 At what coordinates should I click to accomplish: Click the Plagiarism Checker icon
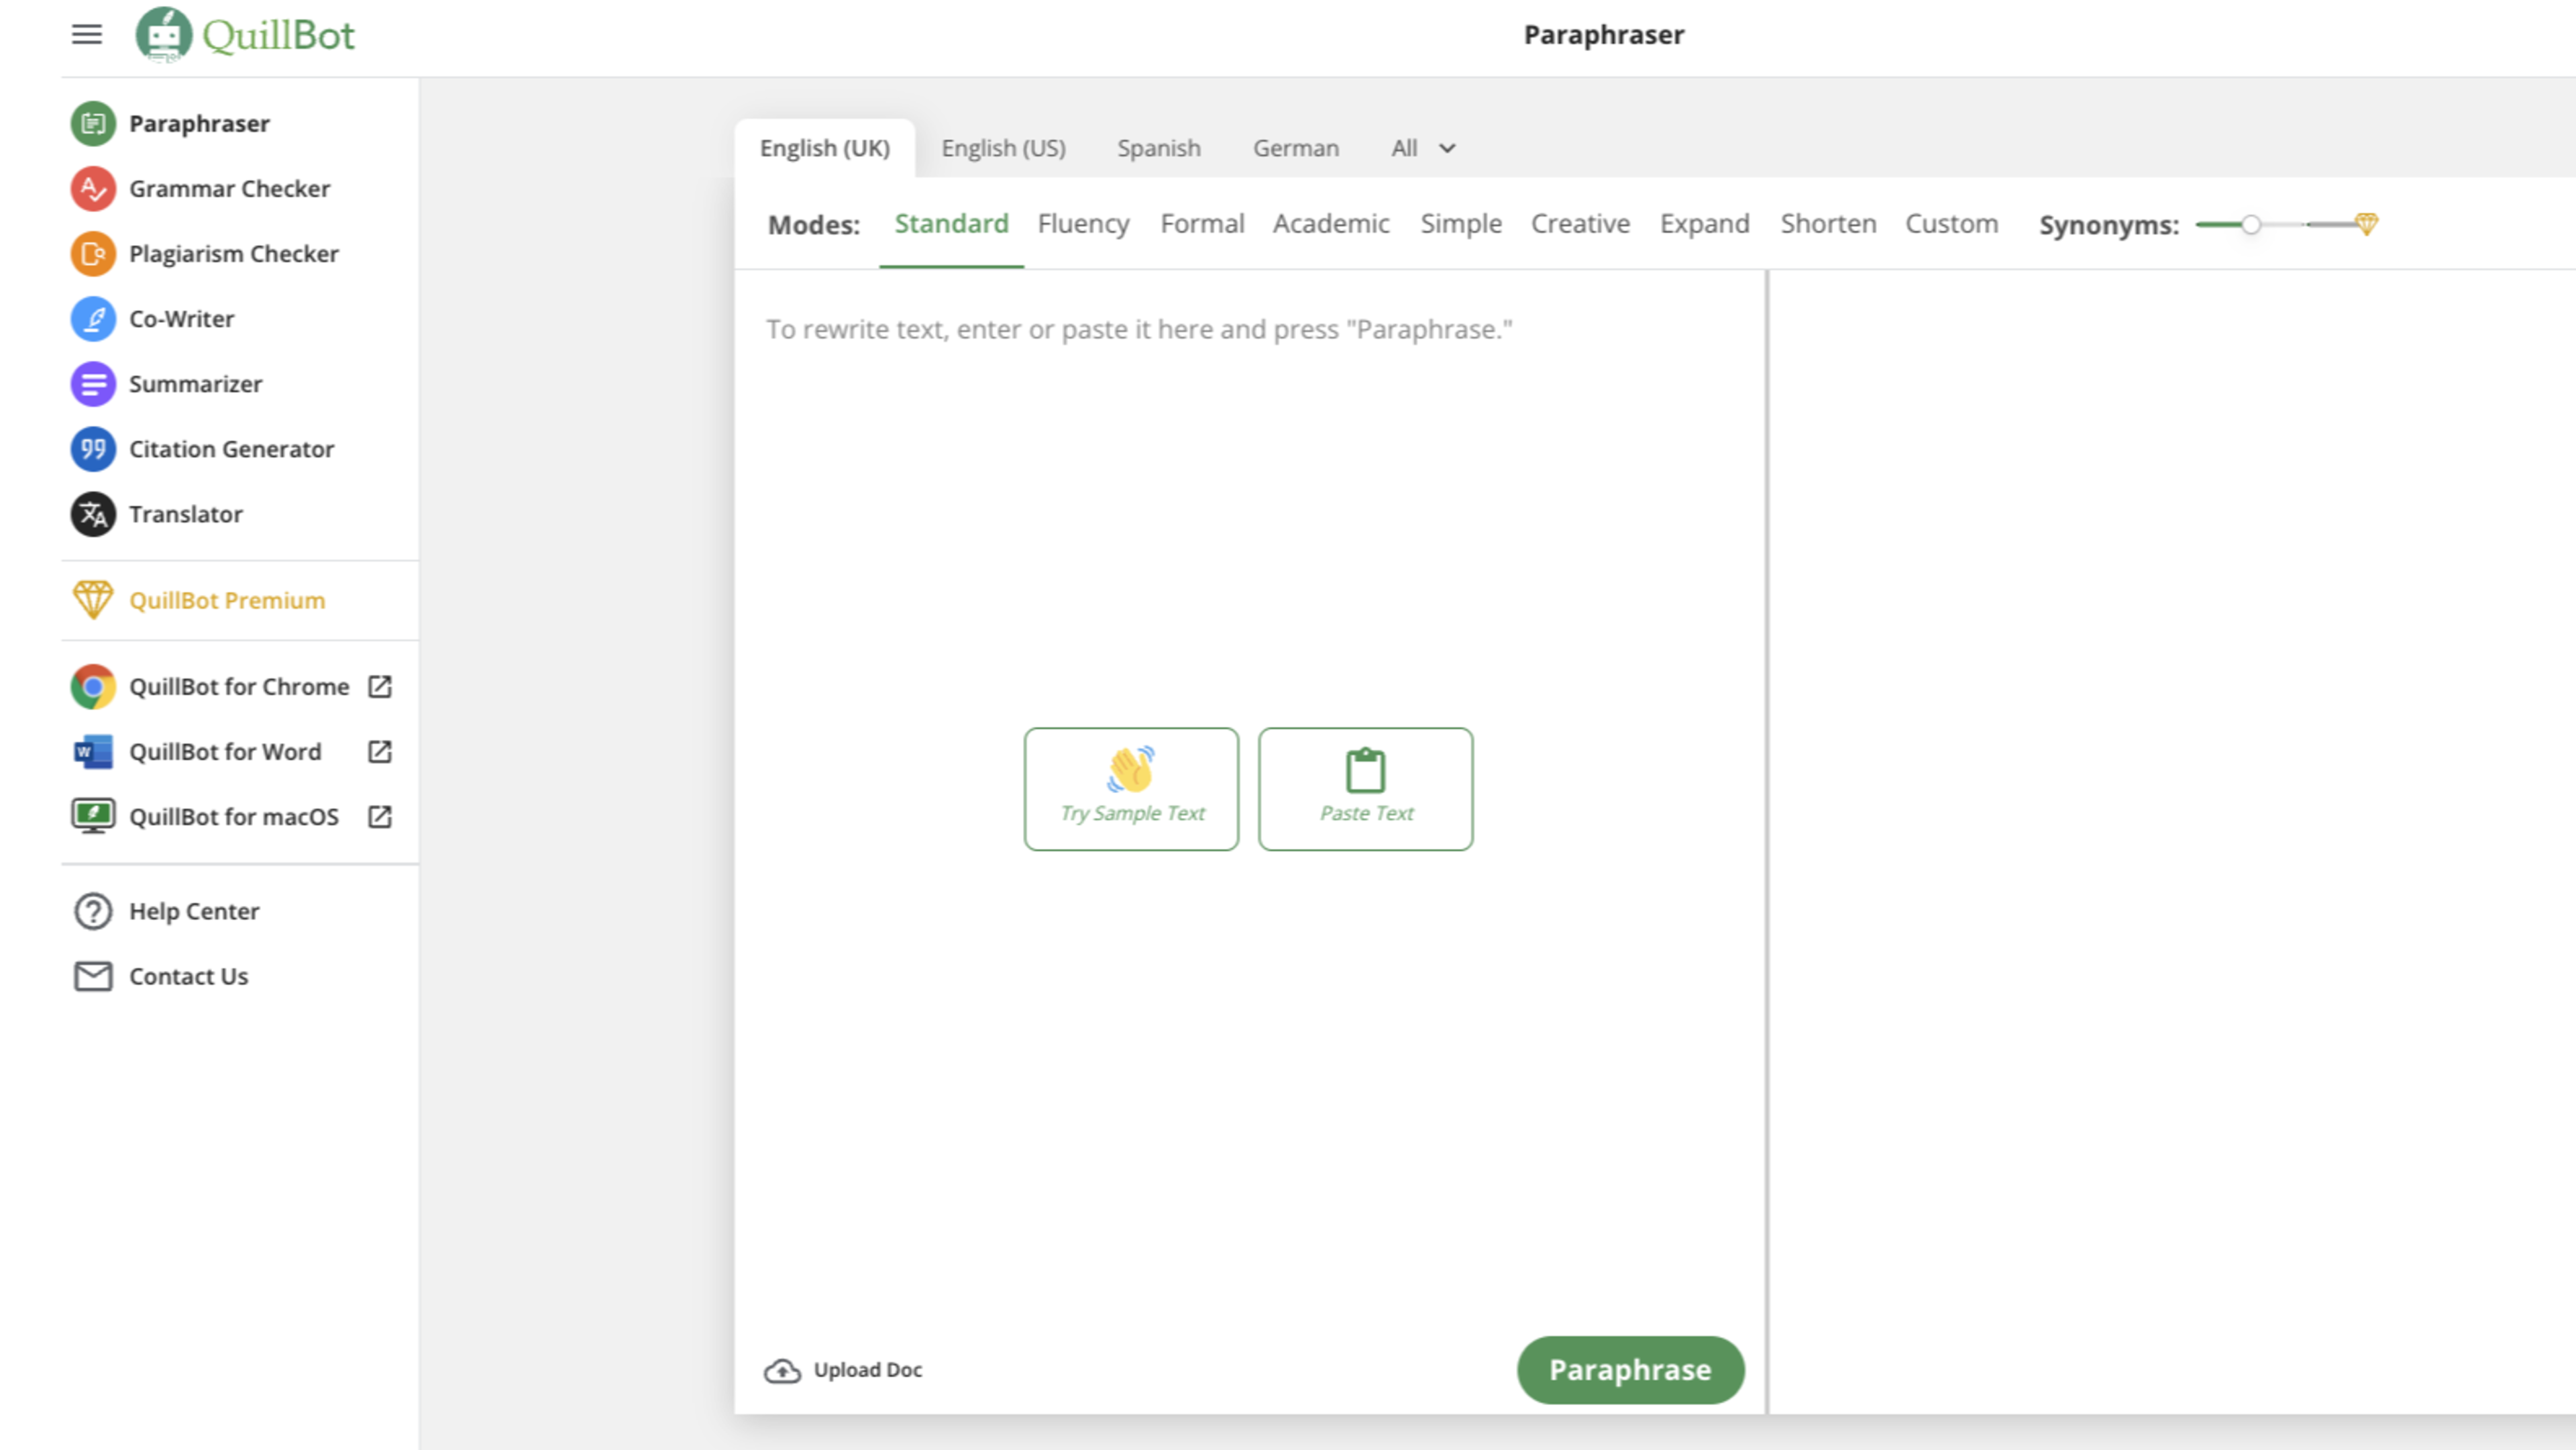91,253
